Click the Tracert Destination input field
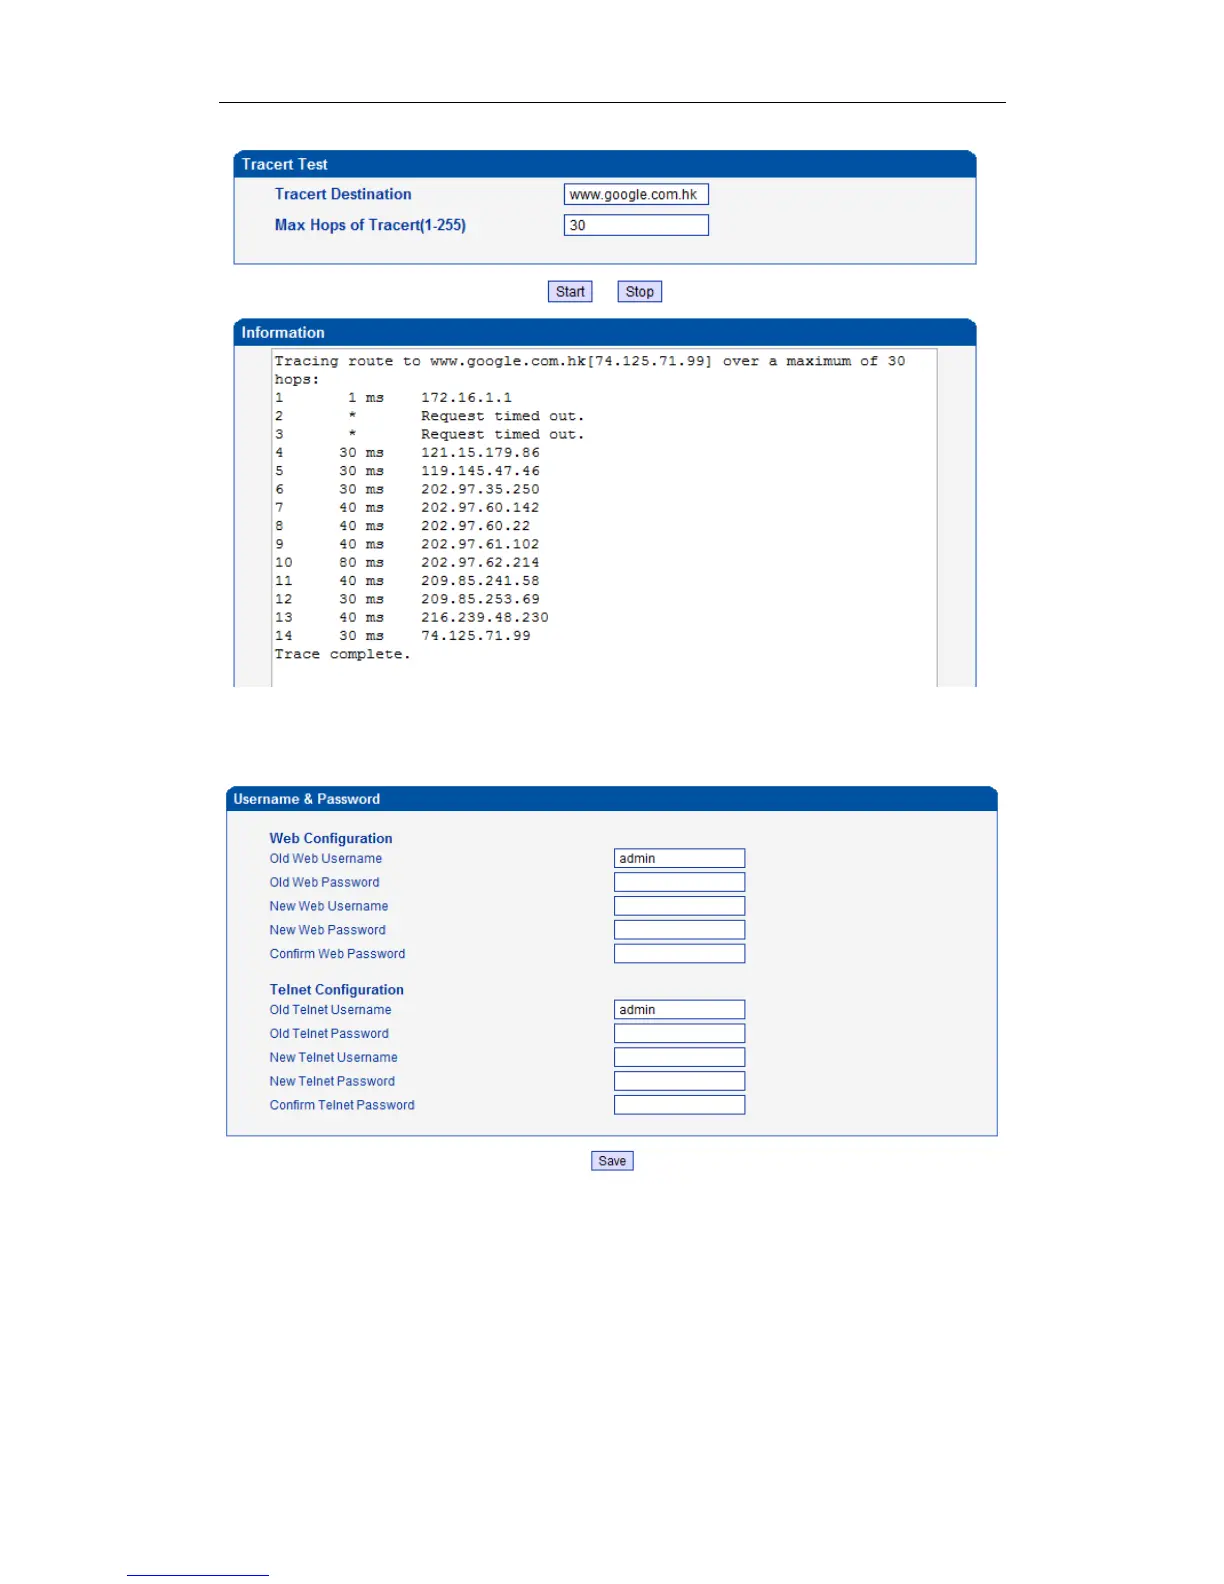This screenshot has height=1584, width=1224. pyautogui.click(x=636, y=194)
